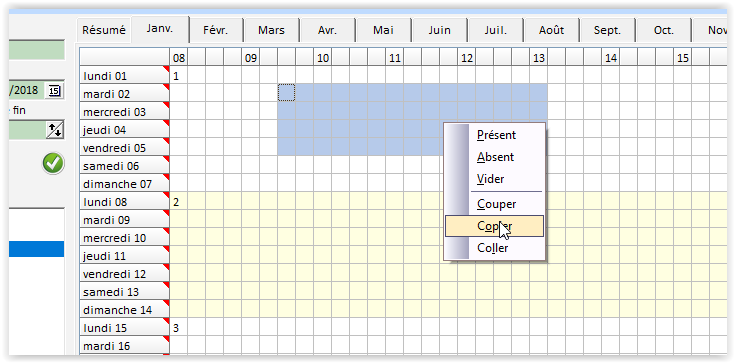Switch to the Août tab
Image resolution: width=735 pixels, height=363 pixels.
tap(551, 31)
